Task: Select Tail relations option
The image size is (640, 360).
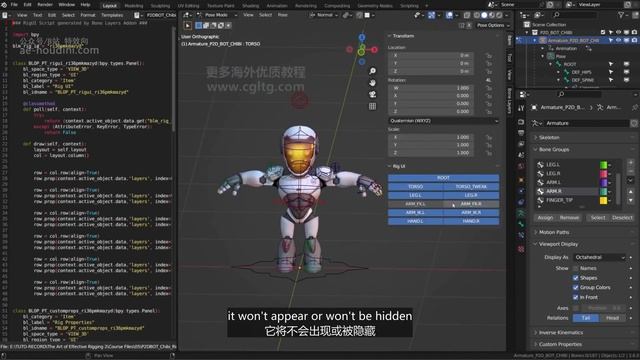Action: point(586,318)
